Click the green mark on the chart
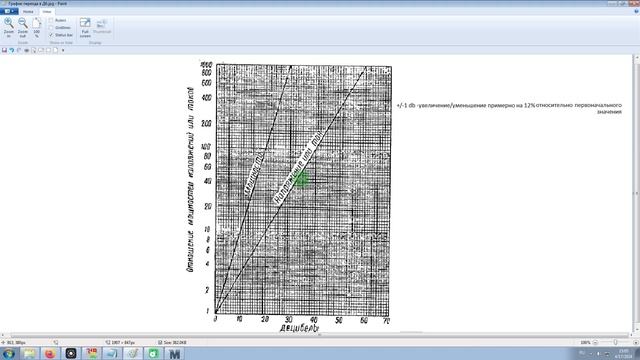The image size is (640, 360). [x=302, y=179]
